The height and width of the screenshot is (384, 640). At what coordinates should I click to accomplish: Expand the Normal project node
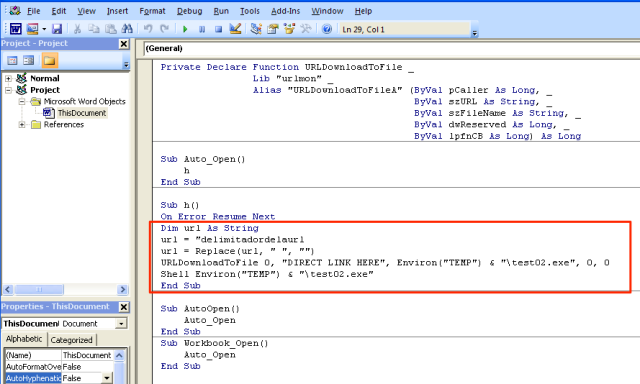pyautogui.click(x=8, y=78)
